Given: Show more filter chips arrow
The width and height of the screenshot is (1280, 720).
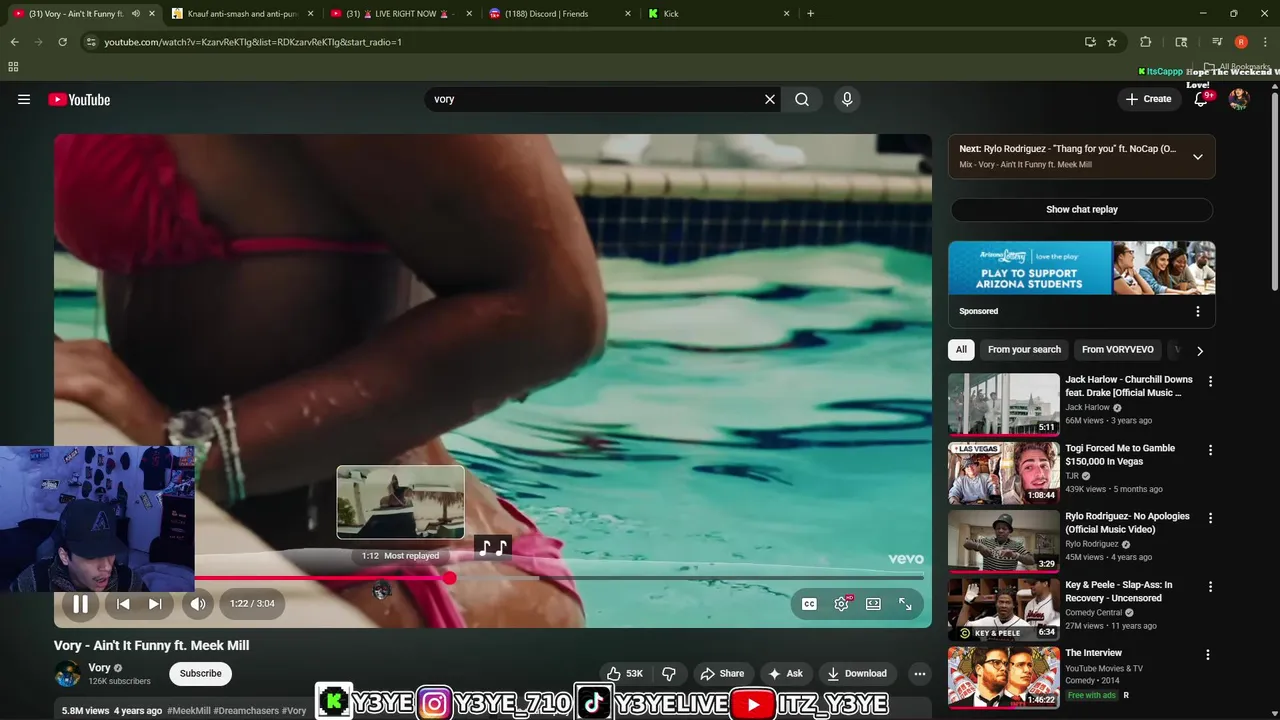Looking at the screenshot, I should (1199, 350).
